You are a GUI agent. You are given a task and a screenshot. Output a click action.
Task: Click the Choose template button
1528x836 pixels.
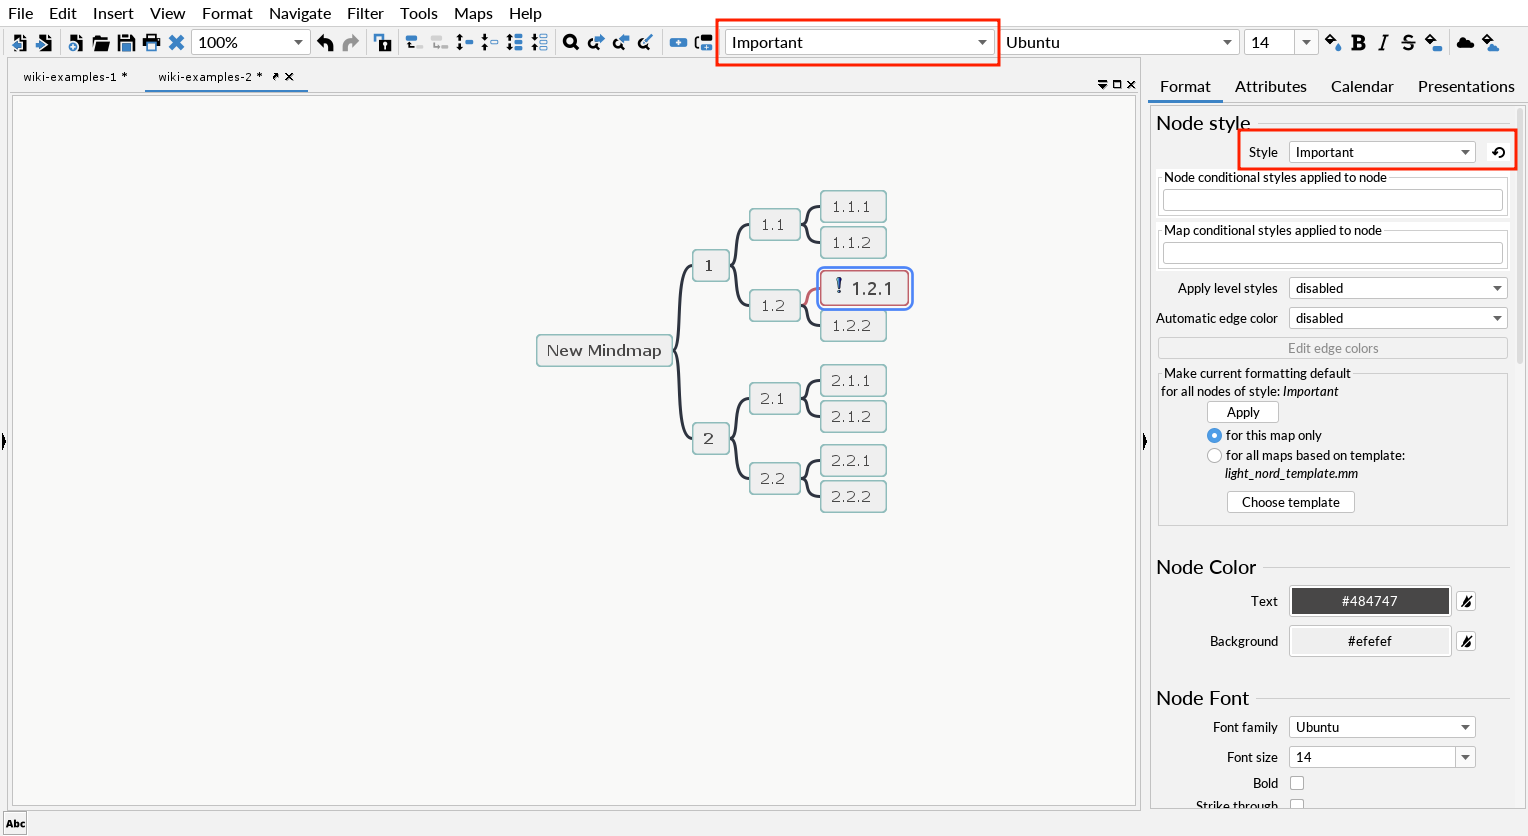(x=1290, y=502)
